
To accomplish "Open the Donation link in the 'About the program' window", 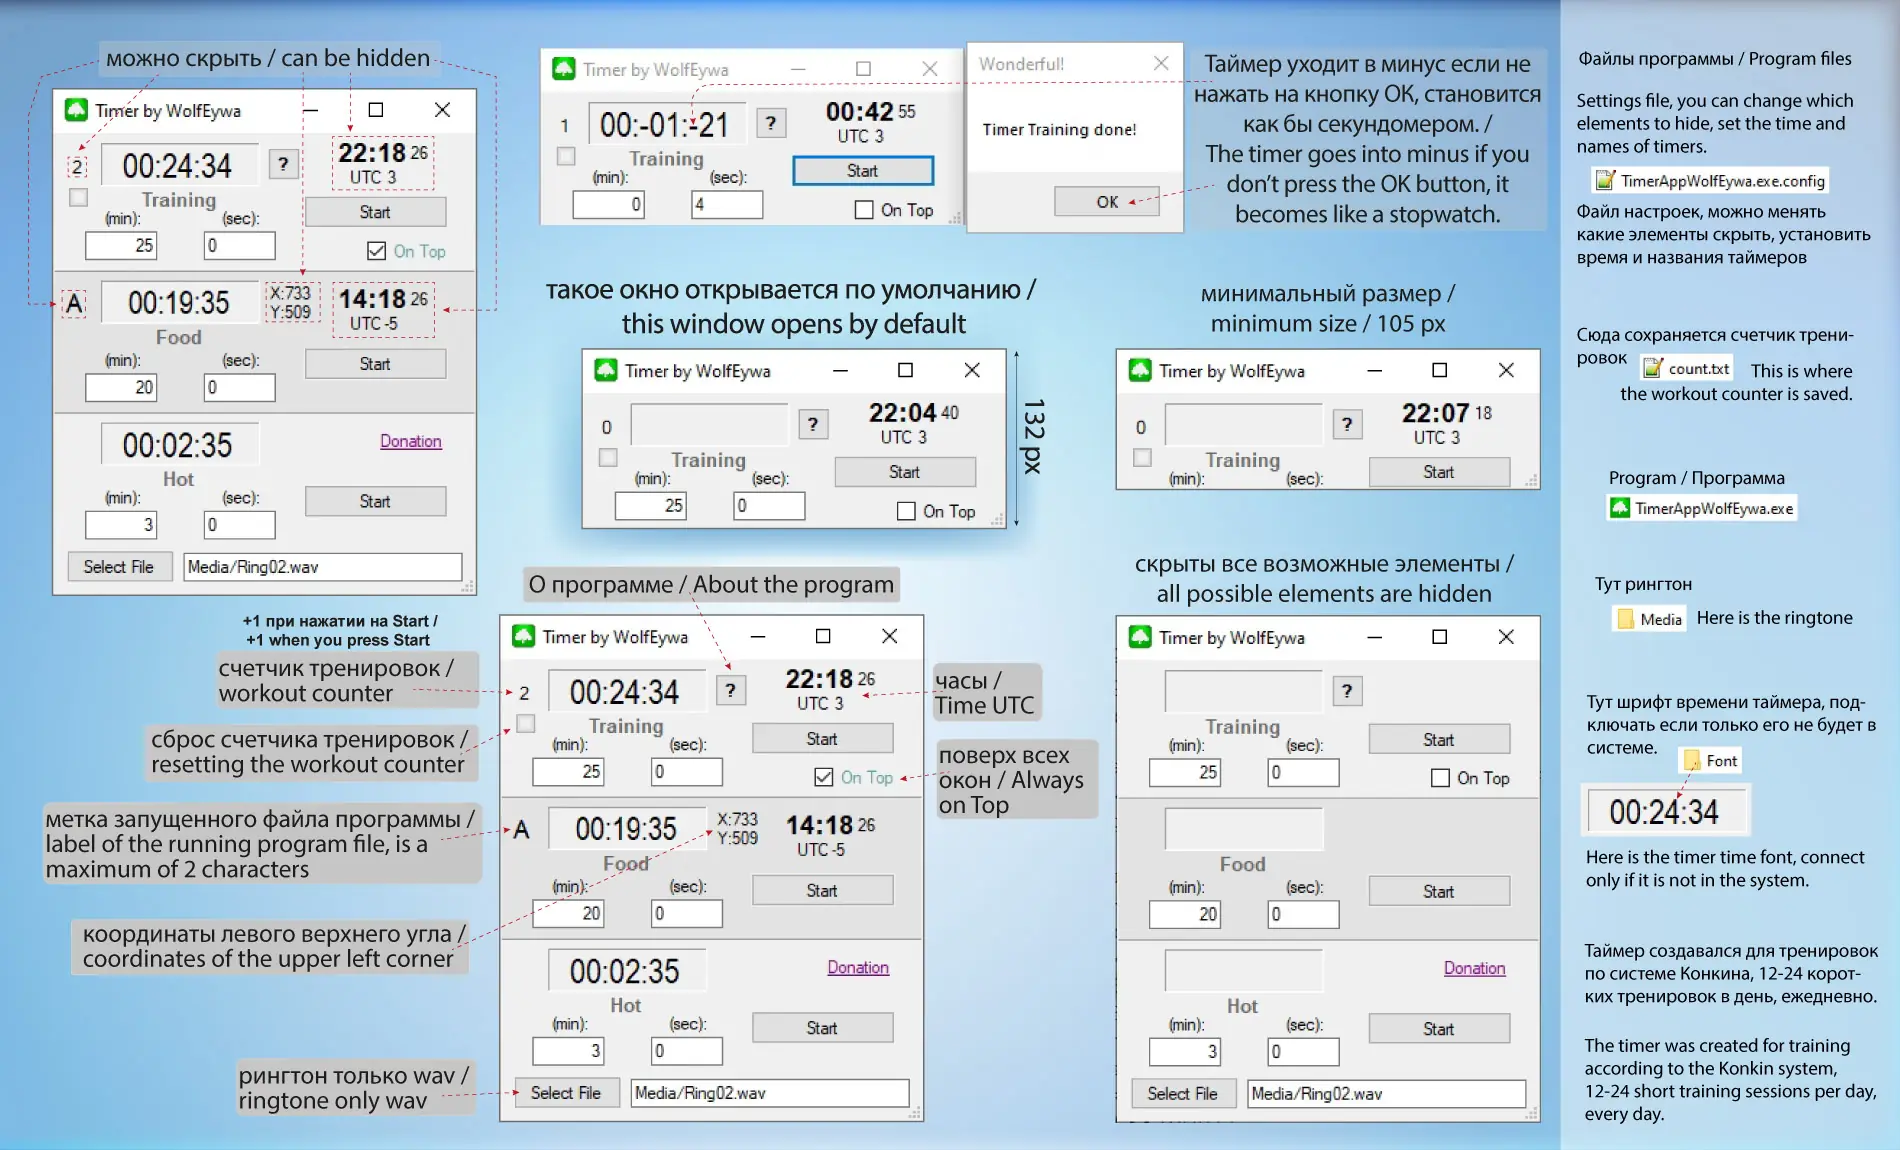I will pyautogui.click(x=858, y=967).
